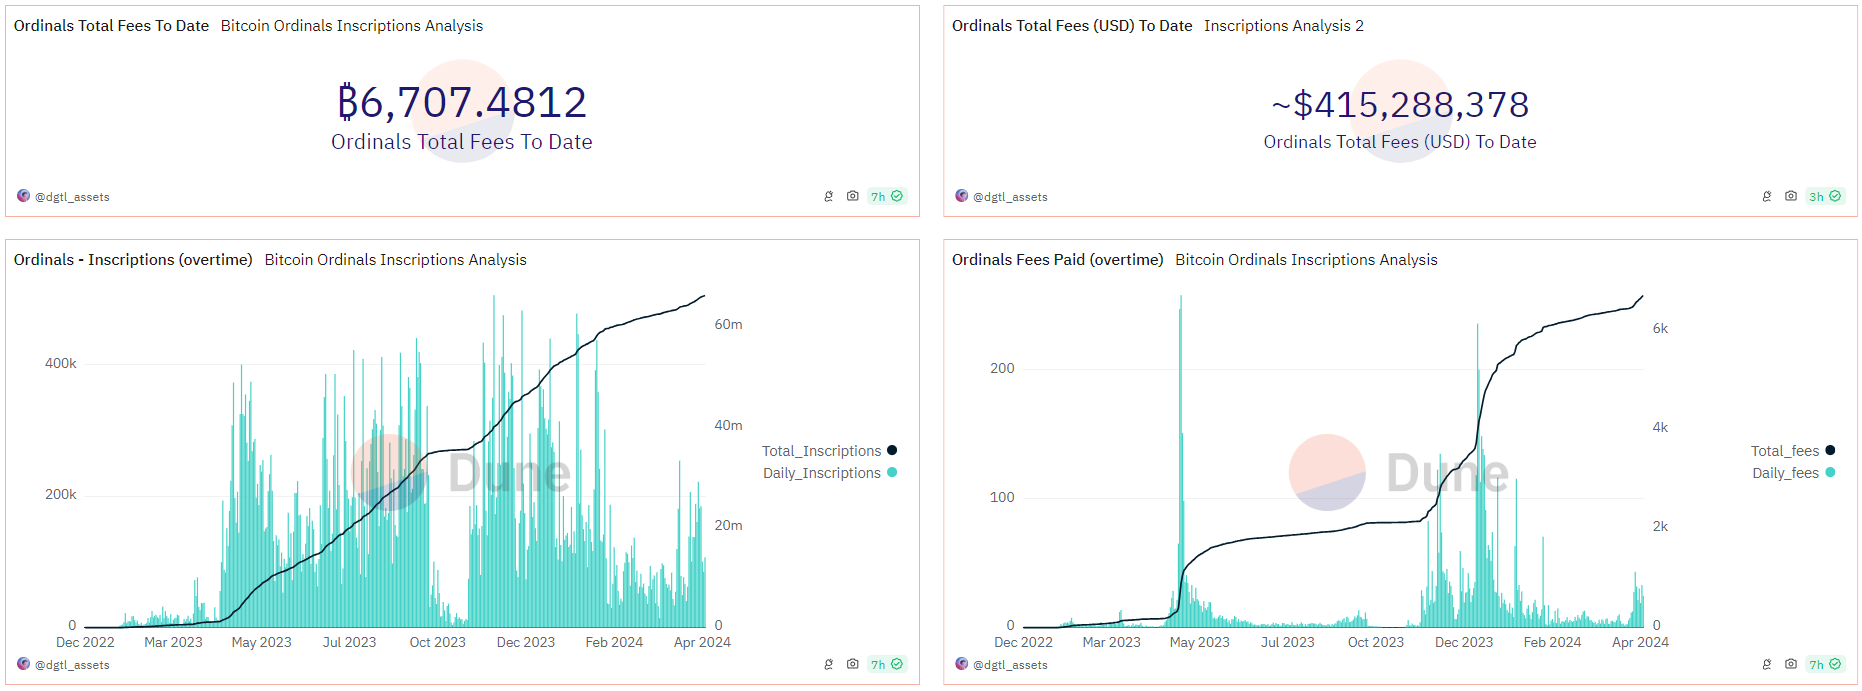
Task: Click camera icon in Ordinals Total Fees (USD) panel
Action: tap(1790, 196)
